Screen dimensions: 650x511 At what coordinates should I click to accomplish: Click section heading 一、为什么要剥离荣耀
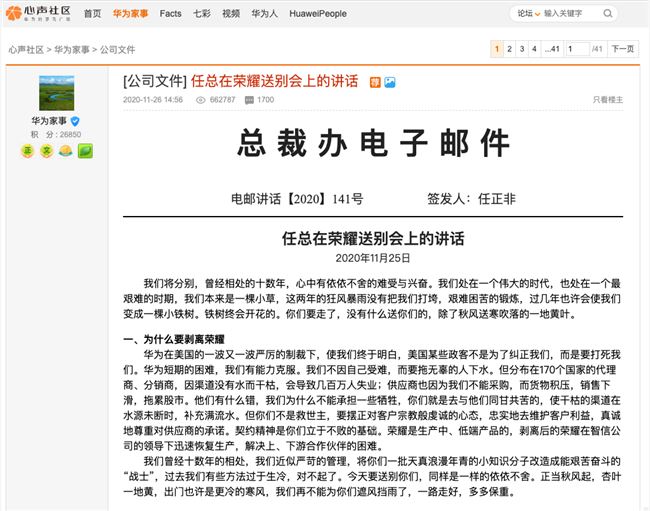pyautogui.click(x=174, y=339)
